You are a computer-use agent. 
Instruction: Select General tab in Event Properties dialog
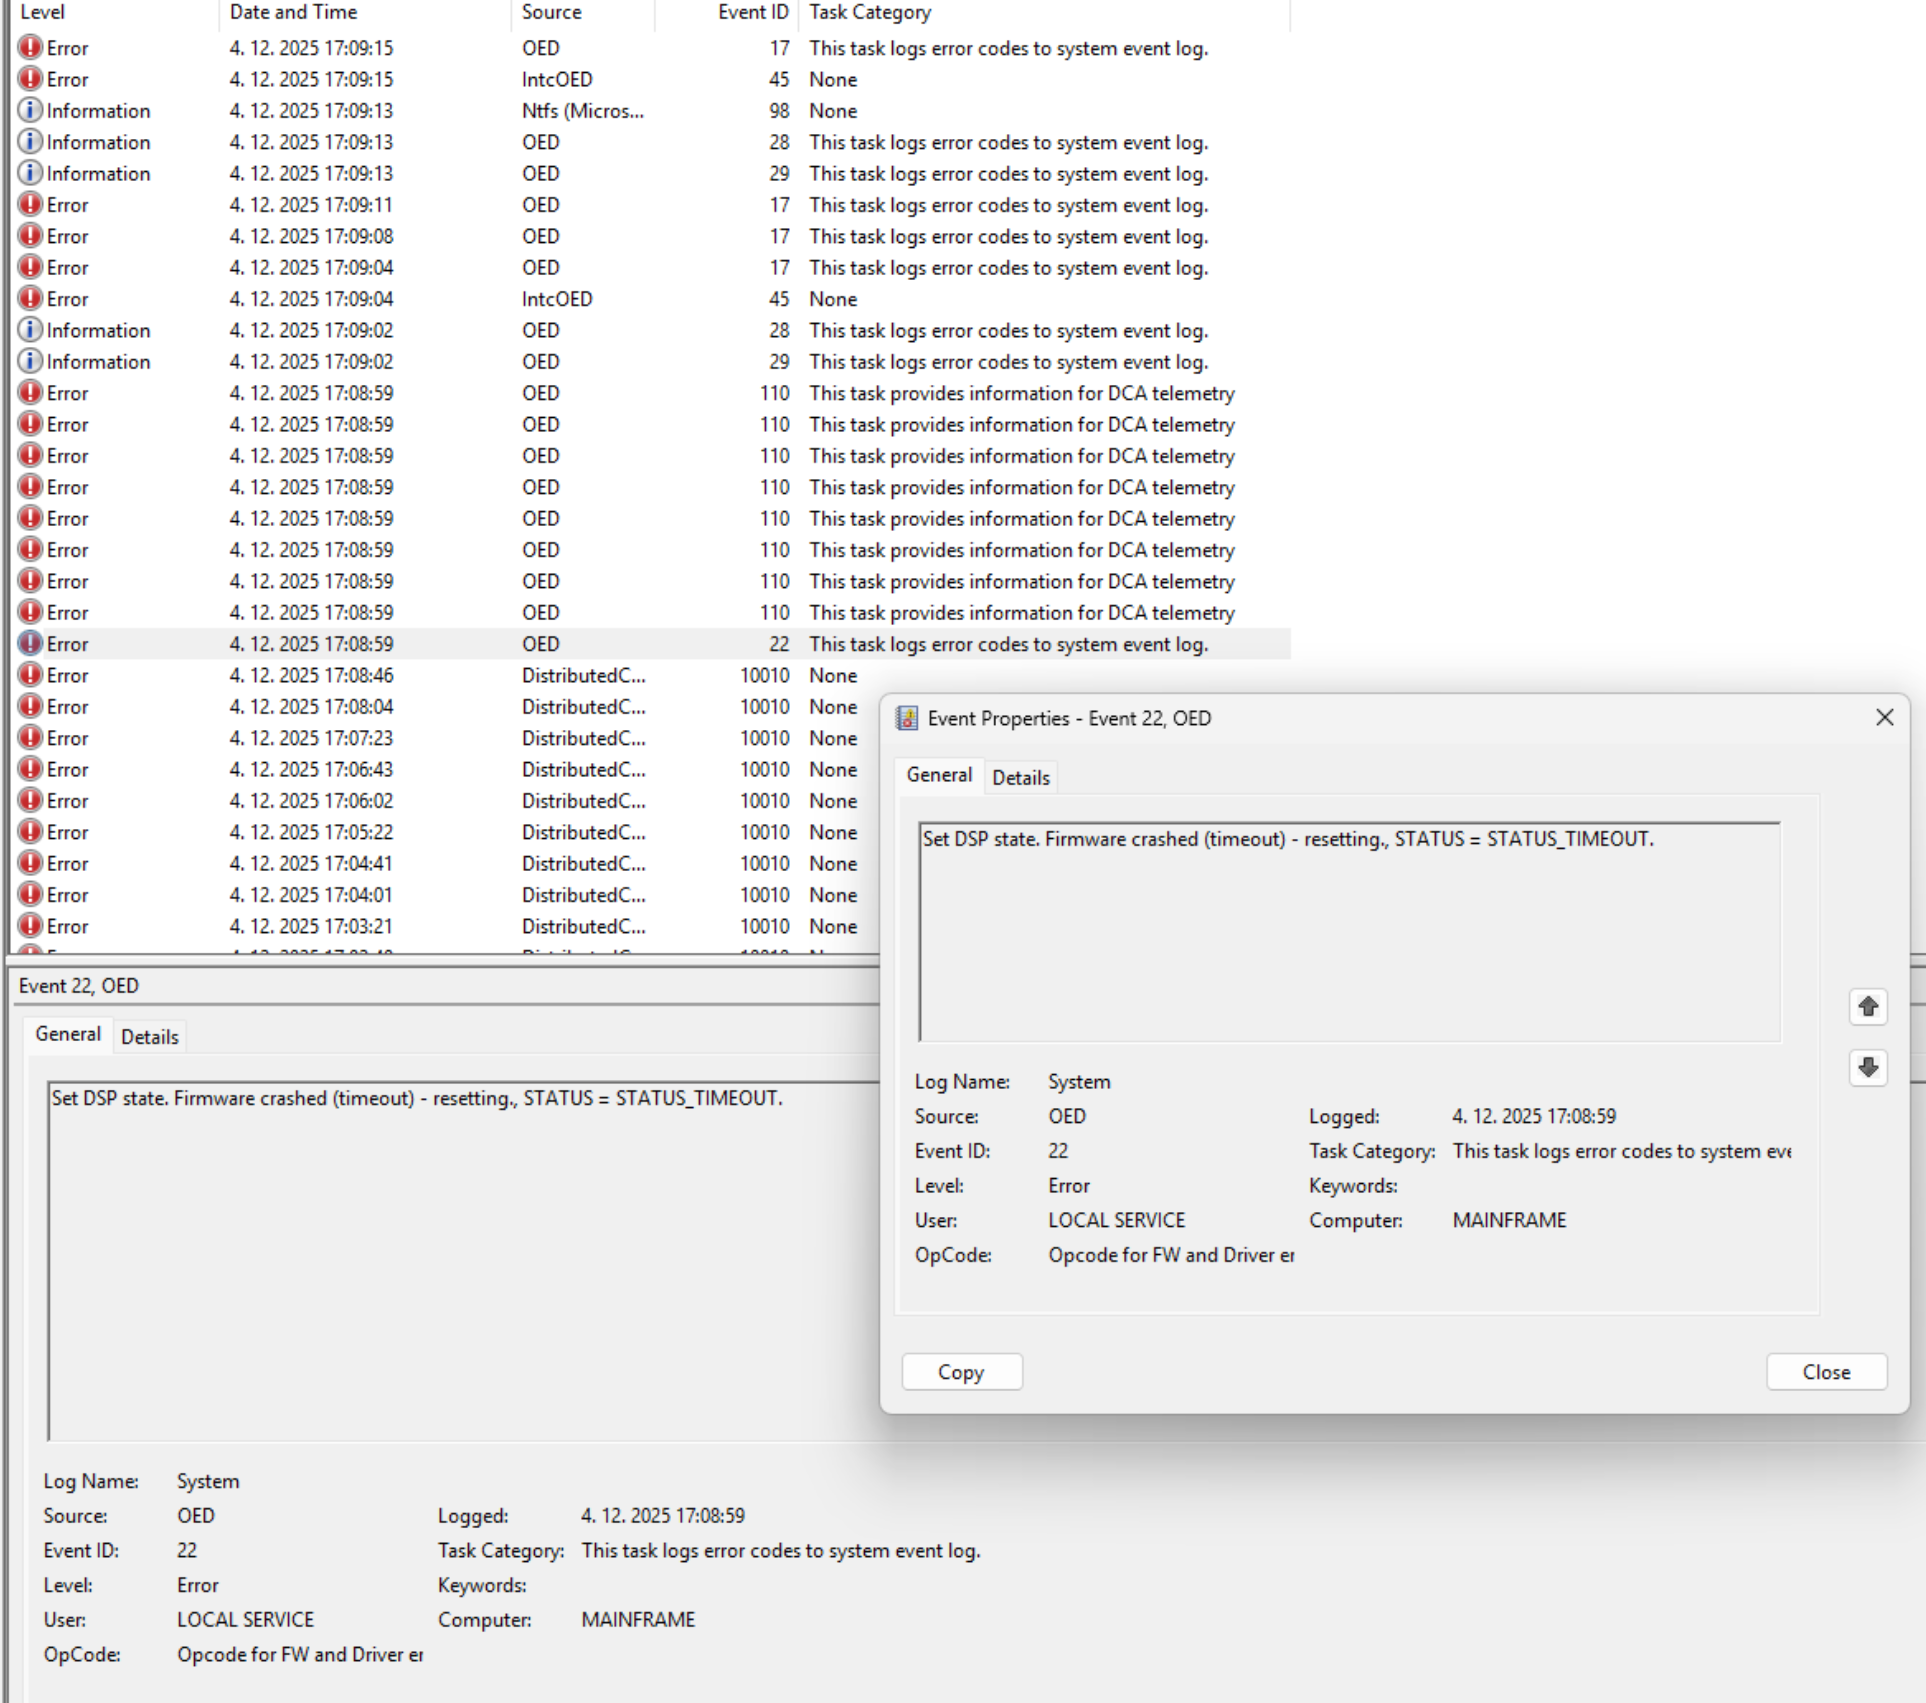(938, 775)
